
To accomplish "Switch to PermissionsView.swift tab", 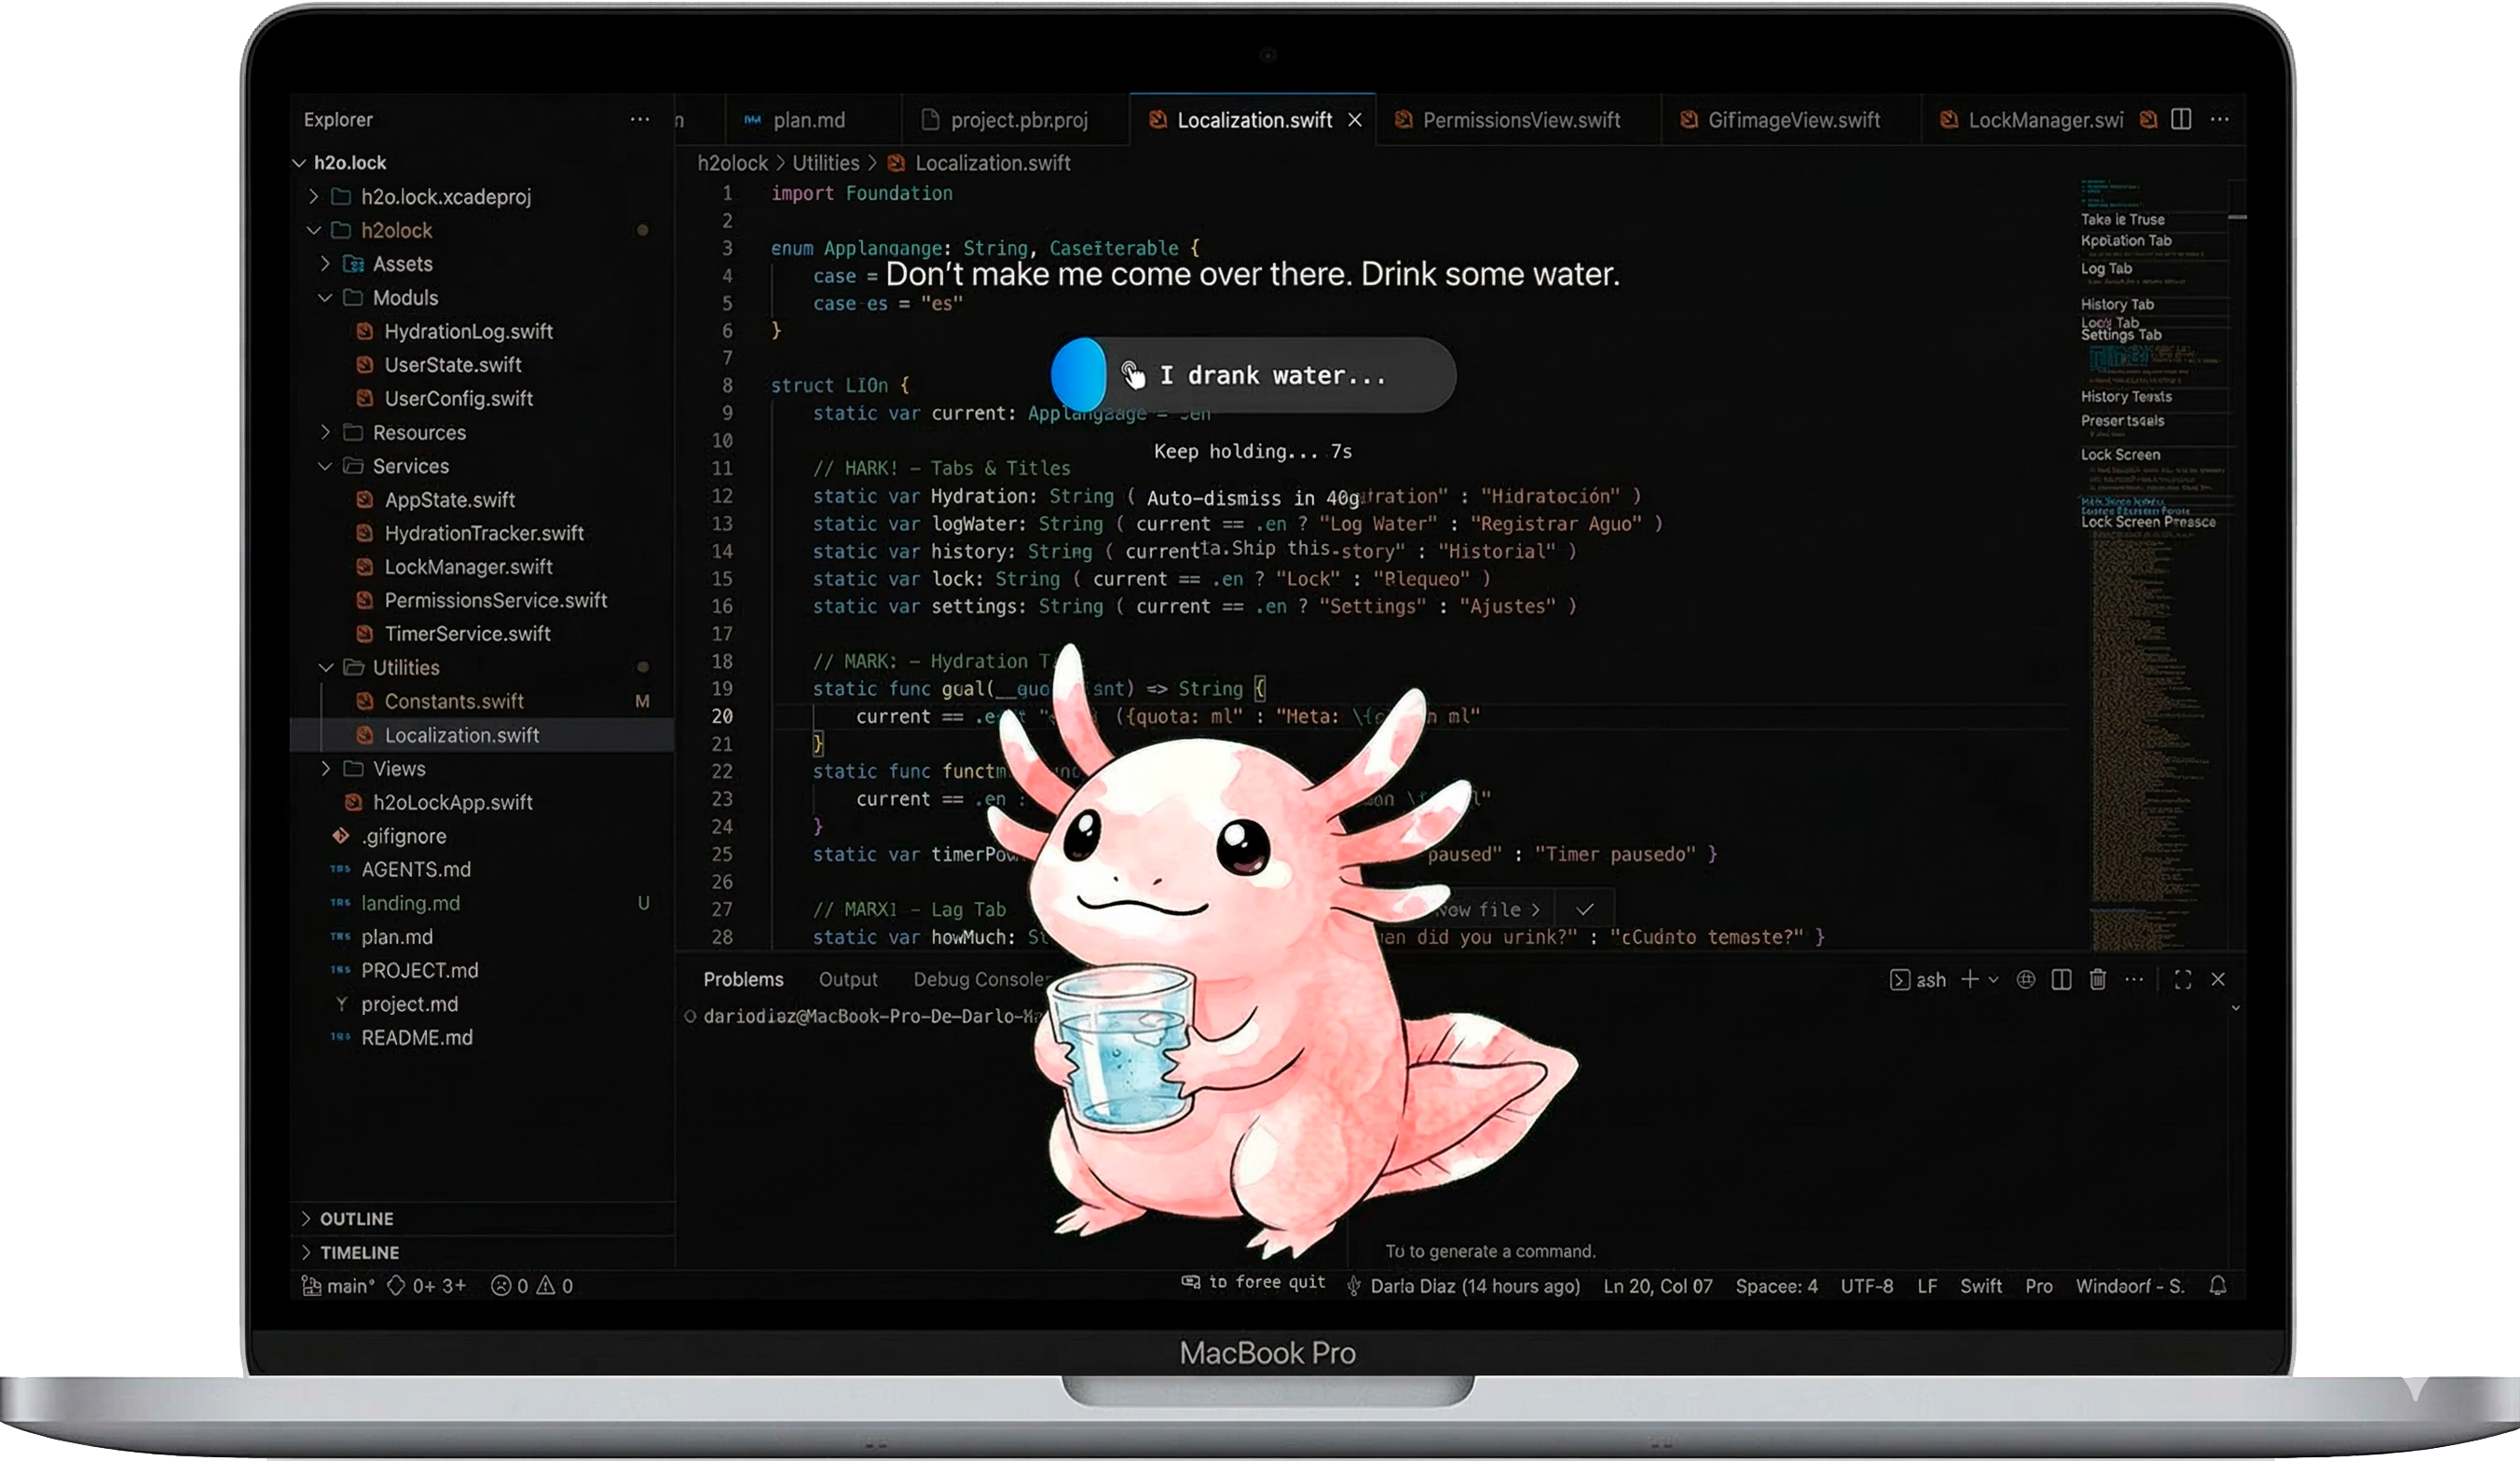I will click(x=1520, y=120).
